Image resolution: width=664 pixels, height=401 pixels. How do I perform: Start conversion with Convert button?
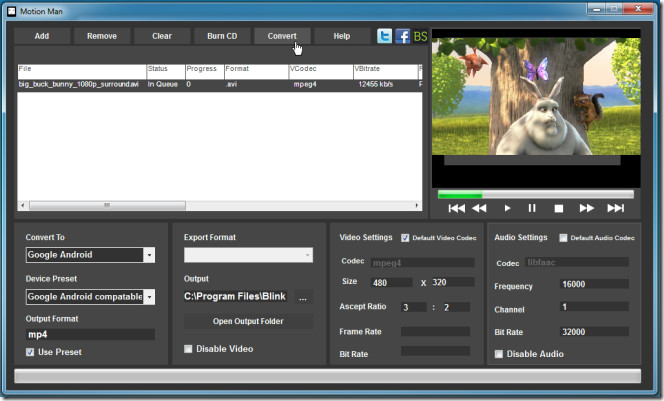coord(282,36)
